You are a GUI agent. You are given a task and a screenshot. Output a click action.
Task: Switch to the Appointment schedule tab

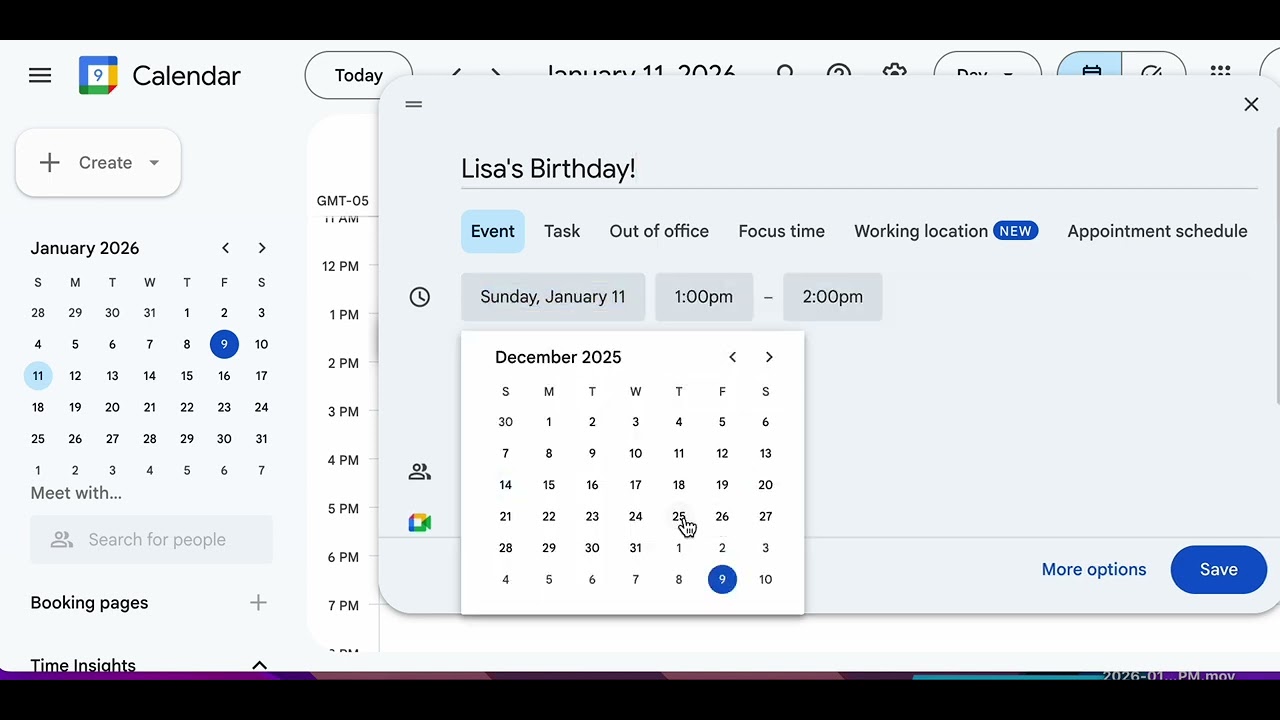[x=1157, y=231]
